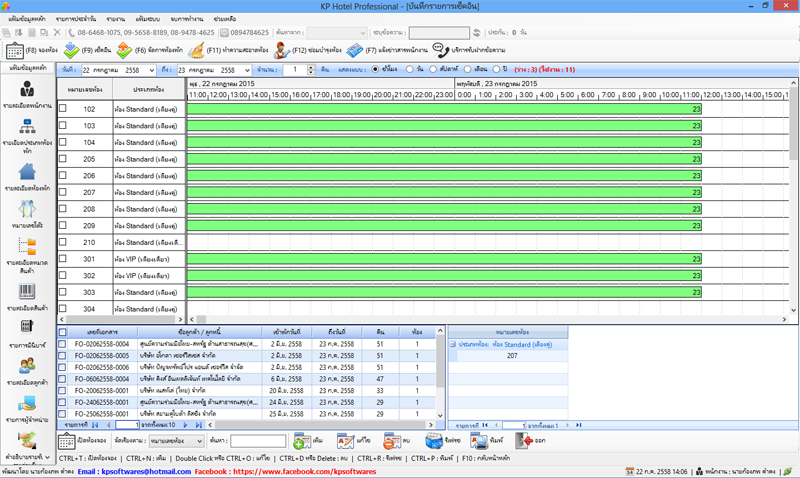Click the add record icon with green plus
The width and height of the screenshot is (800, 478).
(302, 441)
